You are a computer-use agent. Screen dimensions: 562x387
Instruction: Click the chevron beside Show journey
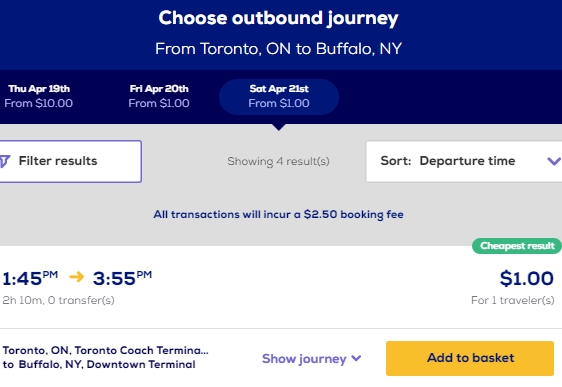pyautogui.click(x=356, y=358)
